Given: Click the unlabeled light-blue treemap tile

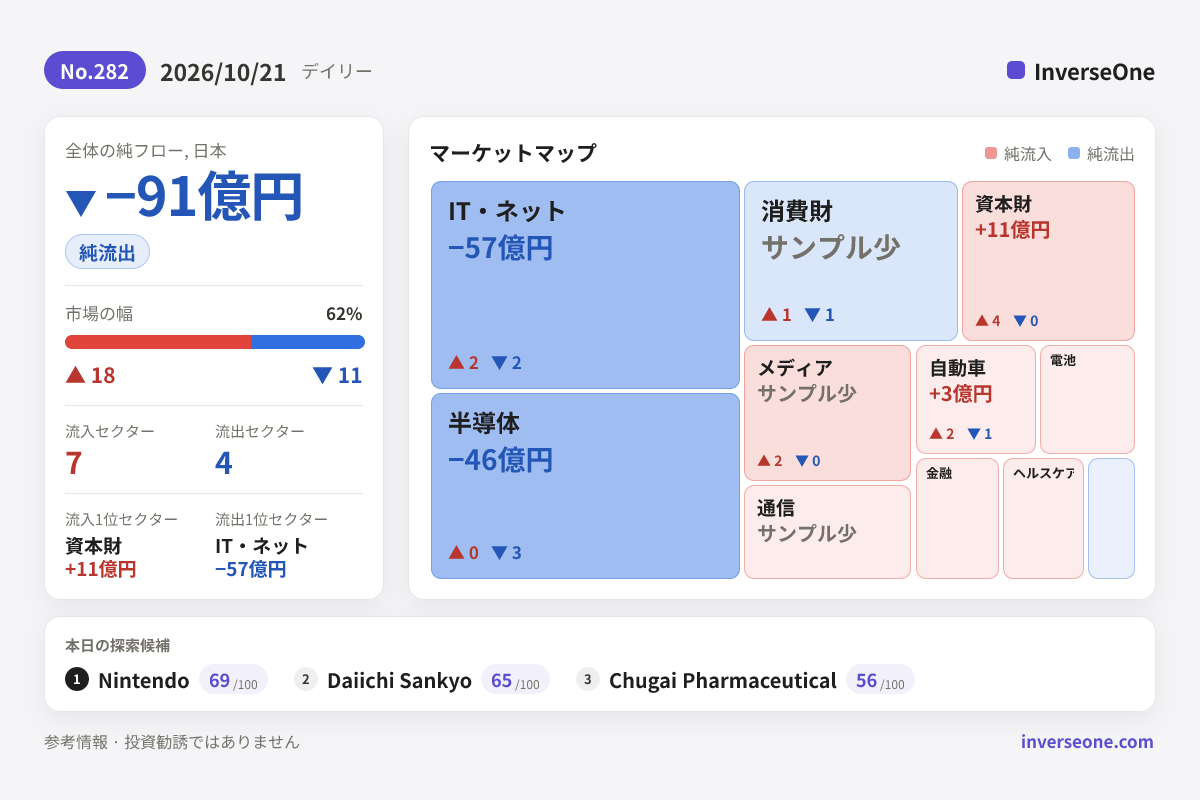Looking at the screenshot, I should click(1111, 518).
